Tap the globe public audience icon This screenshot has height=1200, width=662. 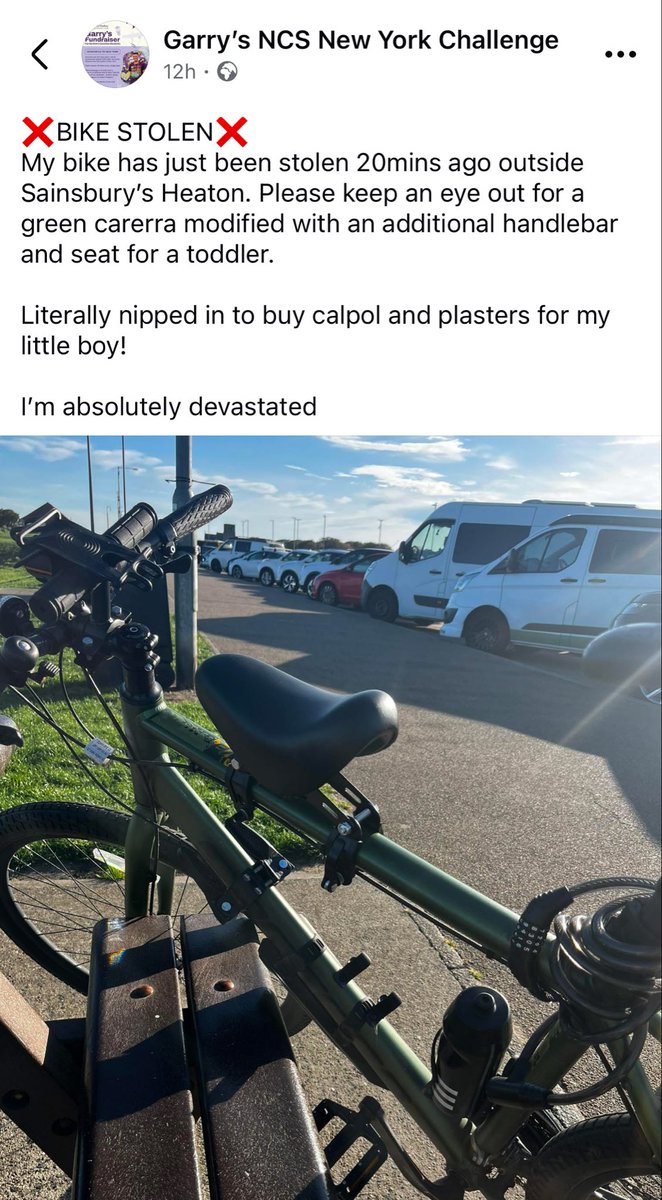click(228, 72)
